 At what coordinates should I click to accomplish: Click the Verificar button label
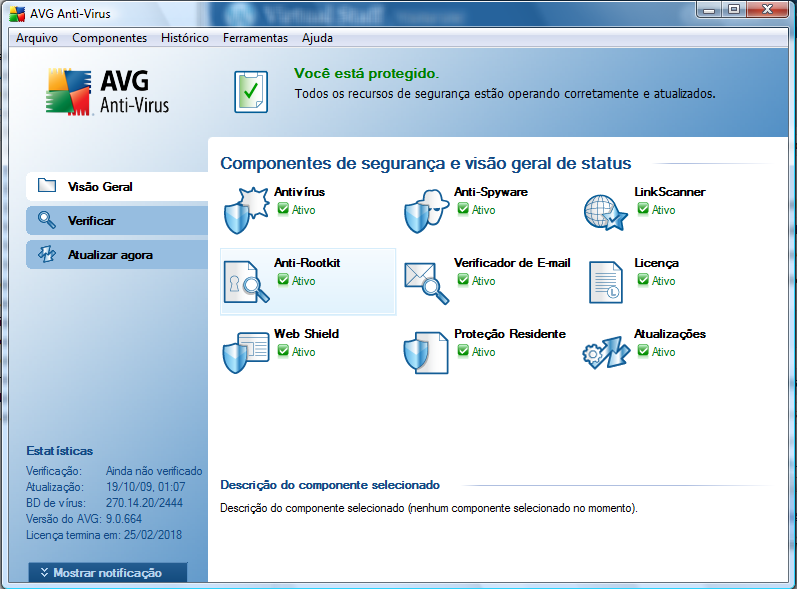pyautogui.click(x=91, y=221)
